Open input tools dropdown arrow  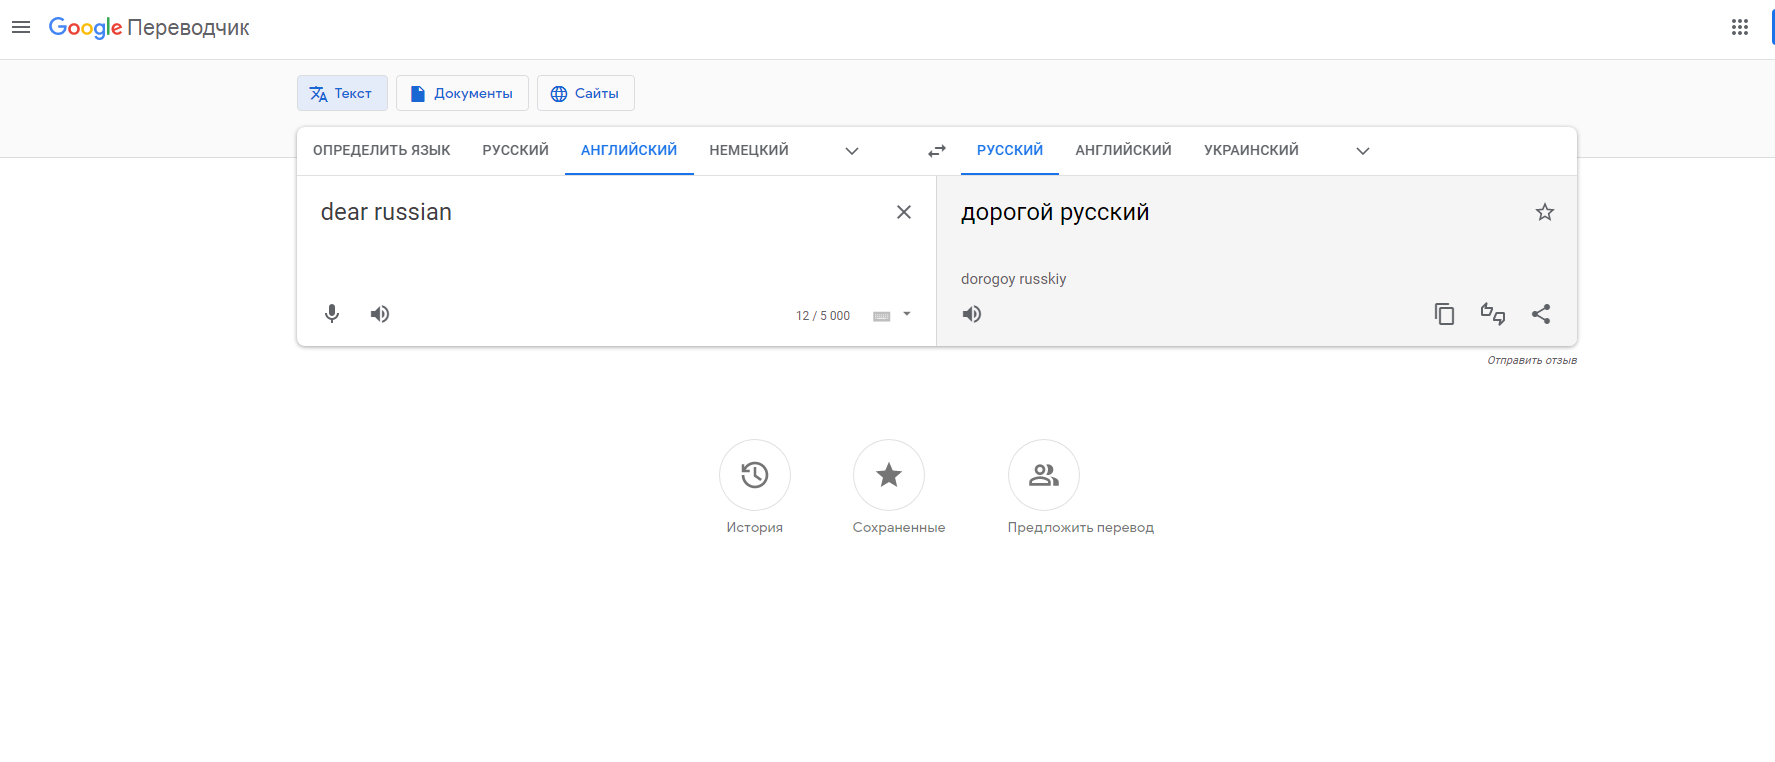click(907, 314)
